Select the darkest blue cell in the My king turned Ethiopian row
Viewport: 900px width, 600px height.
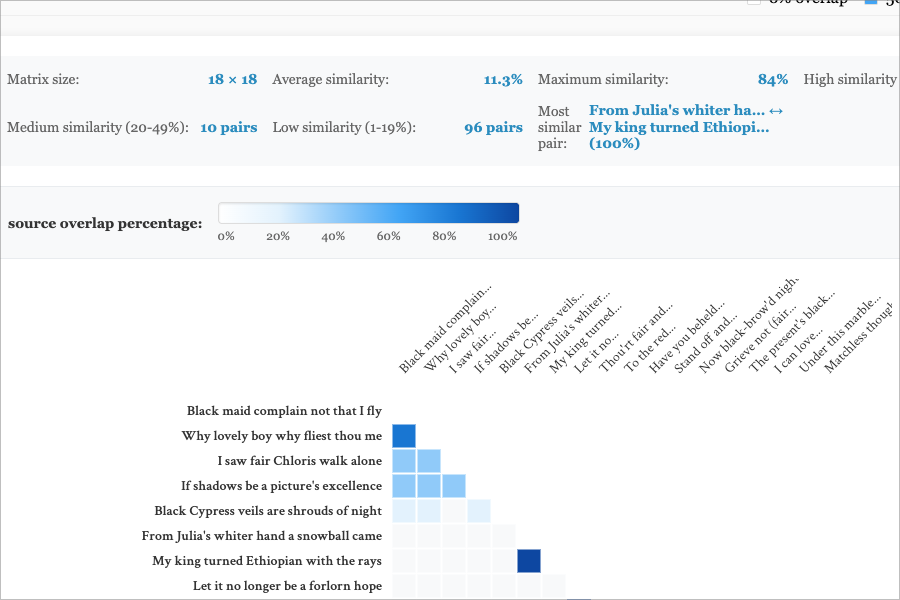click(529, 561)
